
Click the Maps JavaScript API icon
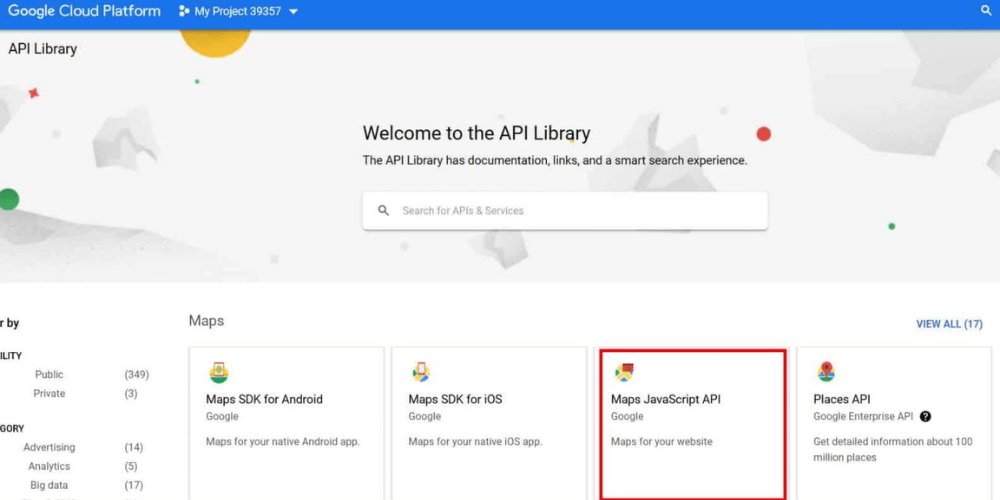[x=624, y=372]
